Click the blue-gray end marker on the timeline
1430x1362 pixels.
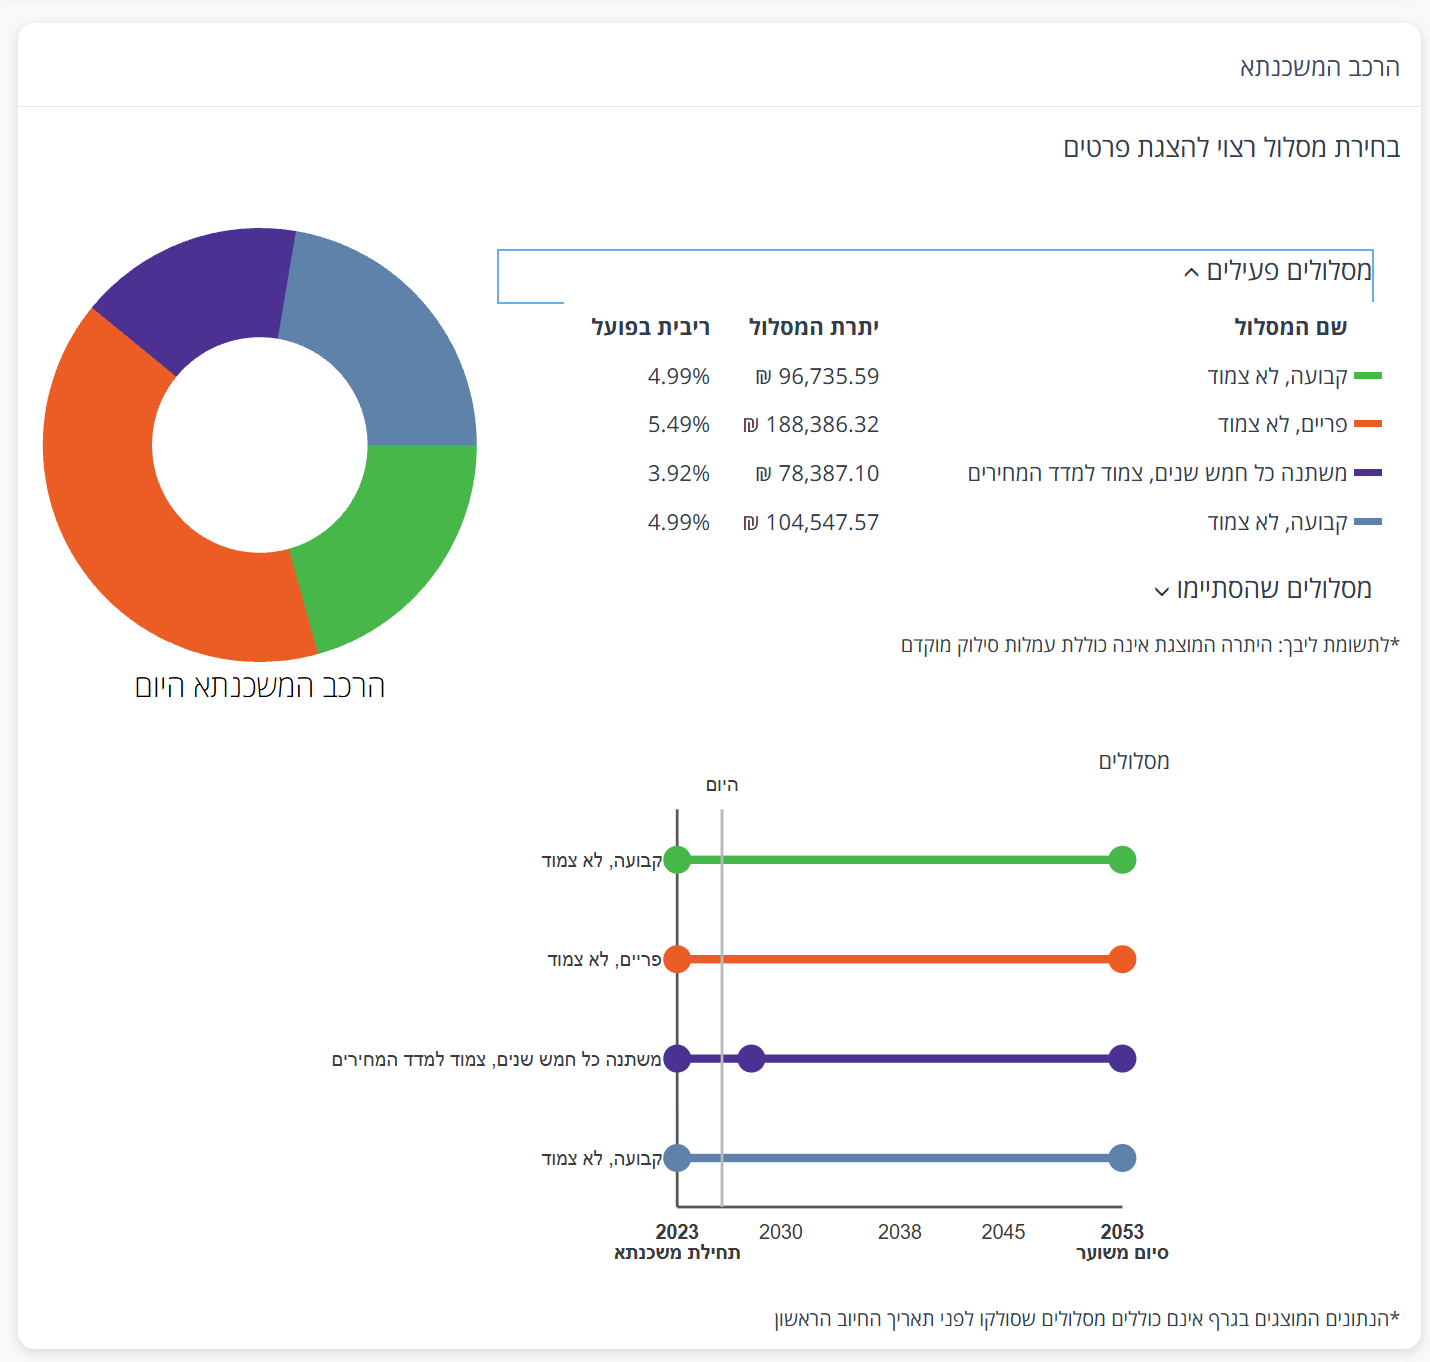[1122, 1158]
